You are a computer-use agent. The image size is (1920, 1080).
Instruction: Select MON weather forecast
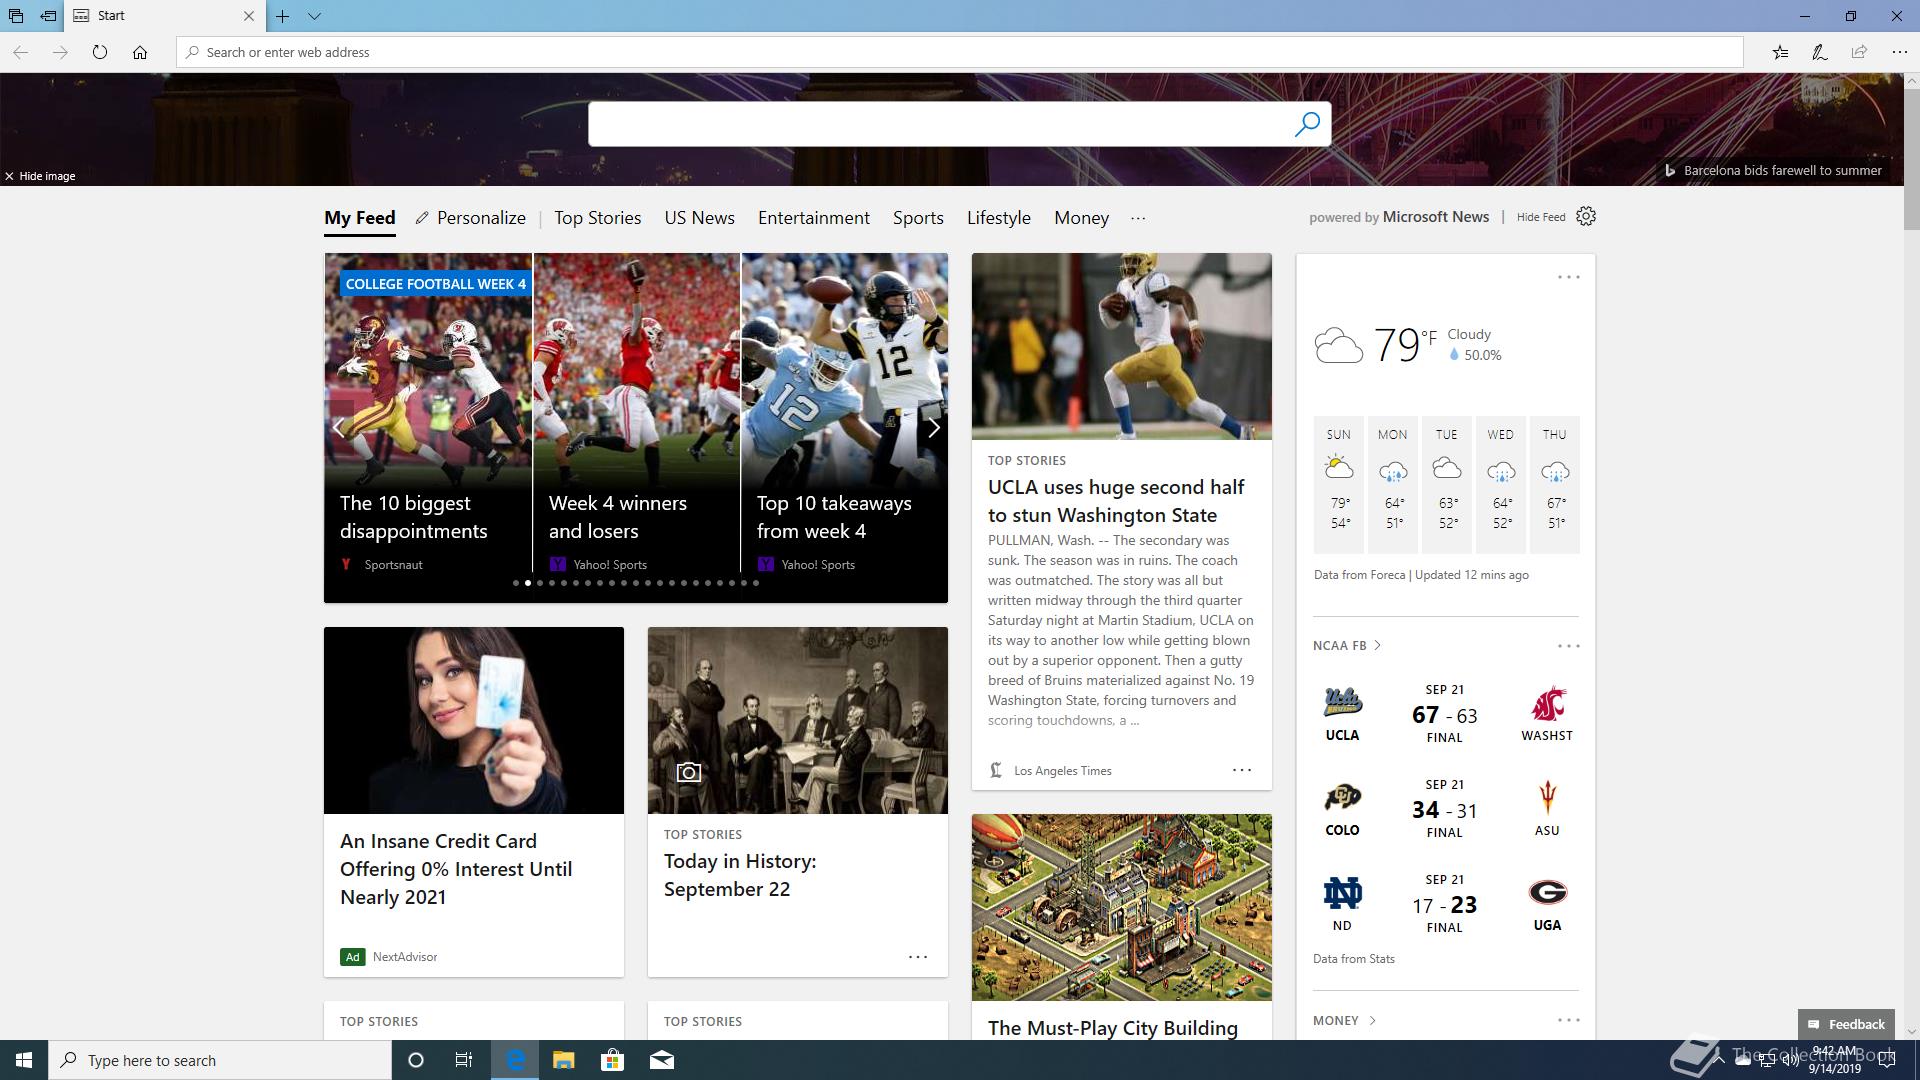pos(1393,485)
